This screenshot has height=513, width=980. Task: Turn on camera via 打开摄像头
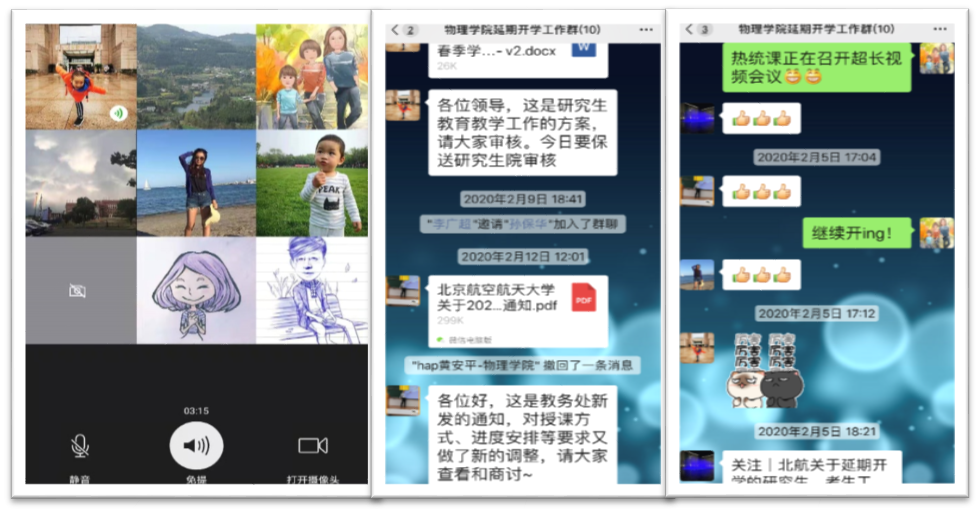point(313,446)
